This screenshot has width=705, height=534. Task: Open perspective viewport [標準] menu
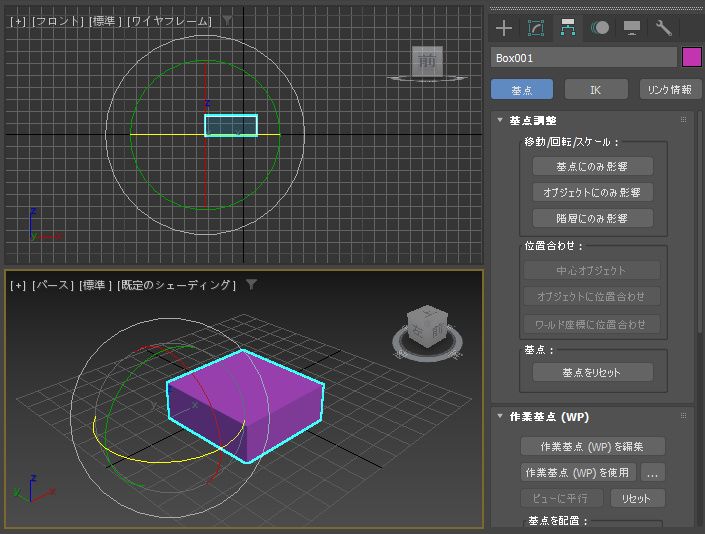pyautogui.click(x=95, y=285)
